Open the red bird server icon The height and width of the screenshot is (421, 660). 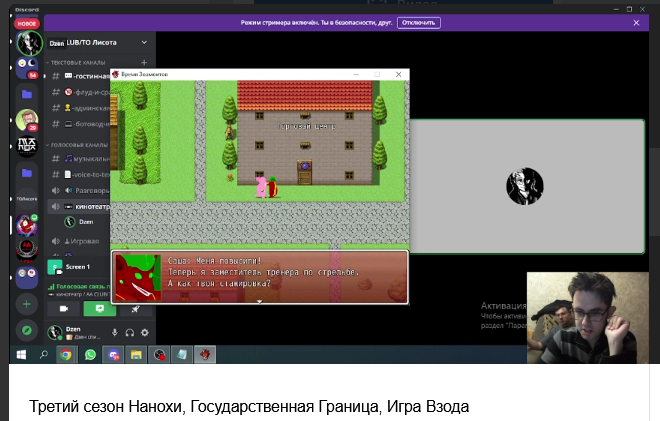click(27, 224)
